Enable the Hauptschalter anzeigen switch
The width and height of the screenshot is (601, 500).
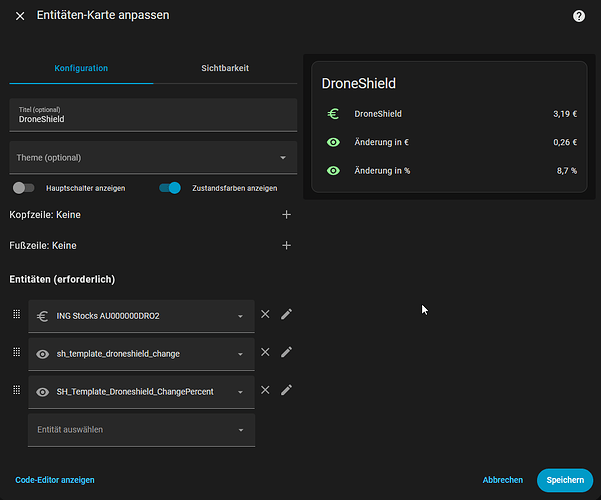[23, 188]
